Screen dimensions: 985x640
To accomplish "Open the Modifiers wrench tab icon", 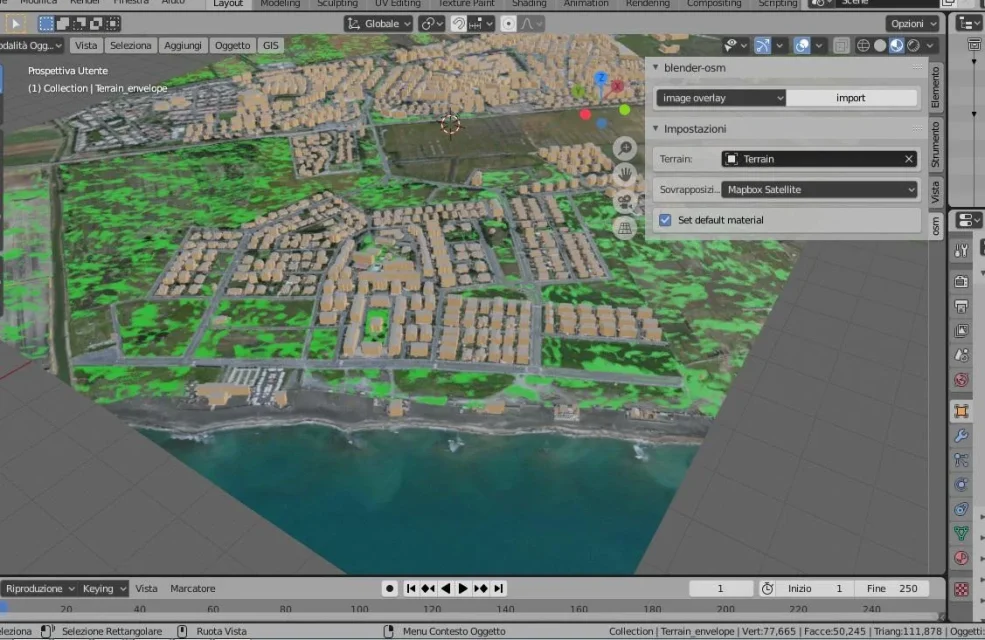I will pyautogui.click(x=961, y=436).
